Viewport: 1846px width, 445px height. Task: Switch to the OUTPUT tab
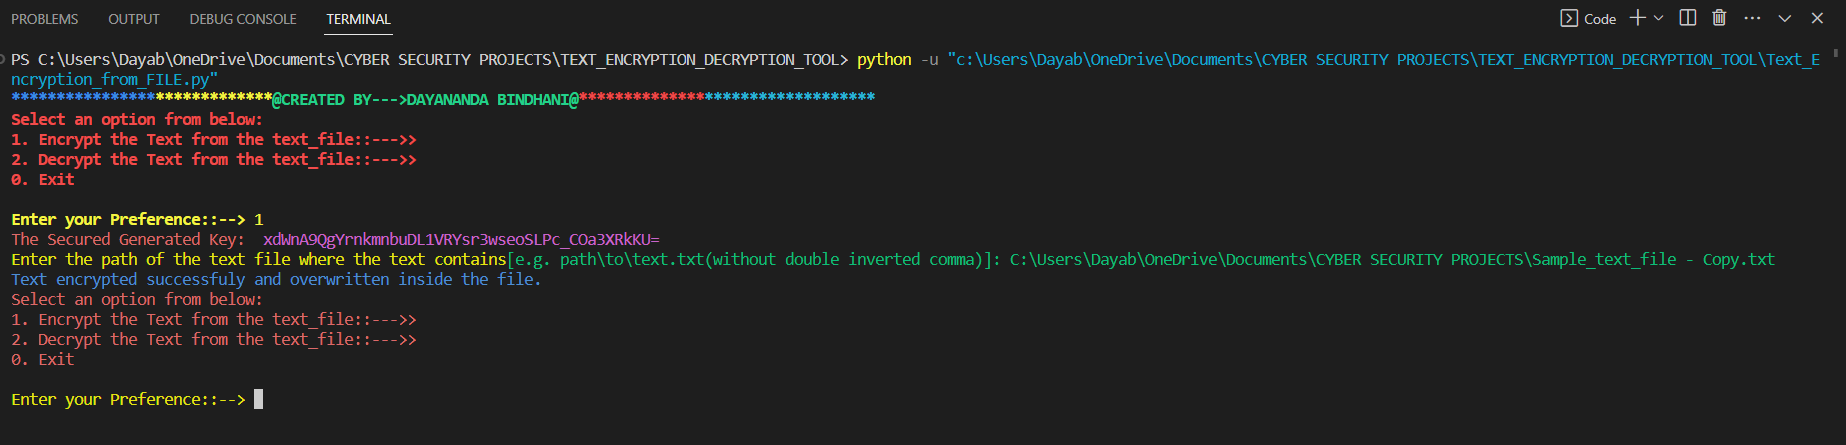[134, 19]
